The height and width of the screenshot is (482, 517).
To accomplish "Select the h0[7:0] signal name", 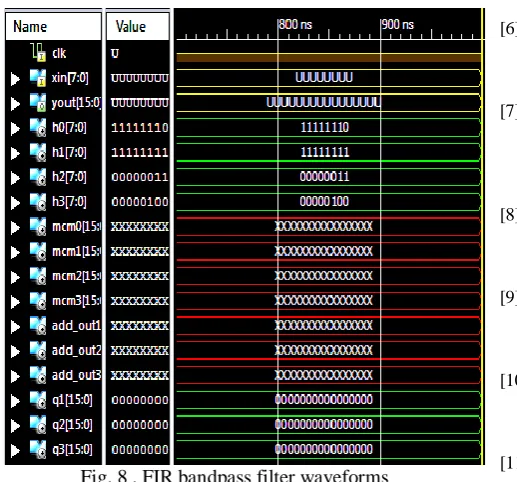I will tap(69, 128).
